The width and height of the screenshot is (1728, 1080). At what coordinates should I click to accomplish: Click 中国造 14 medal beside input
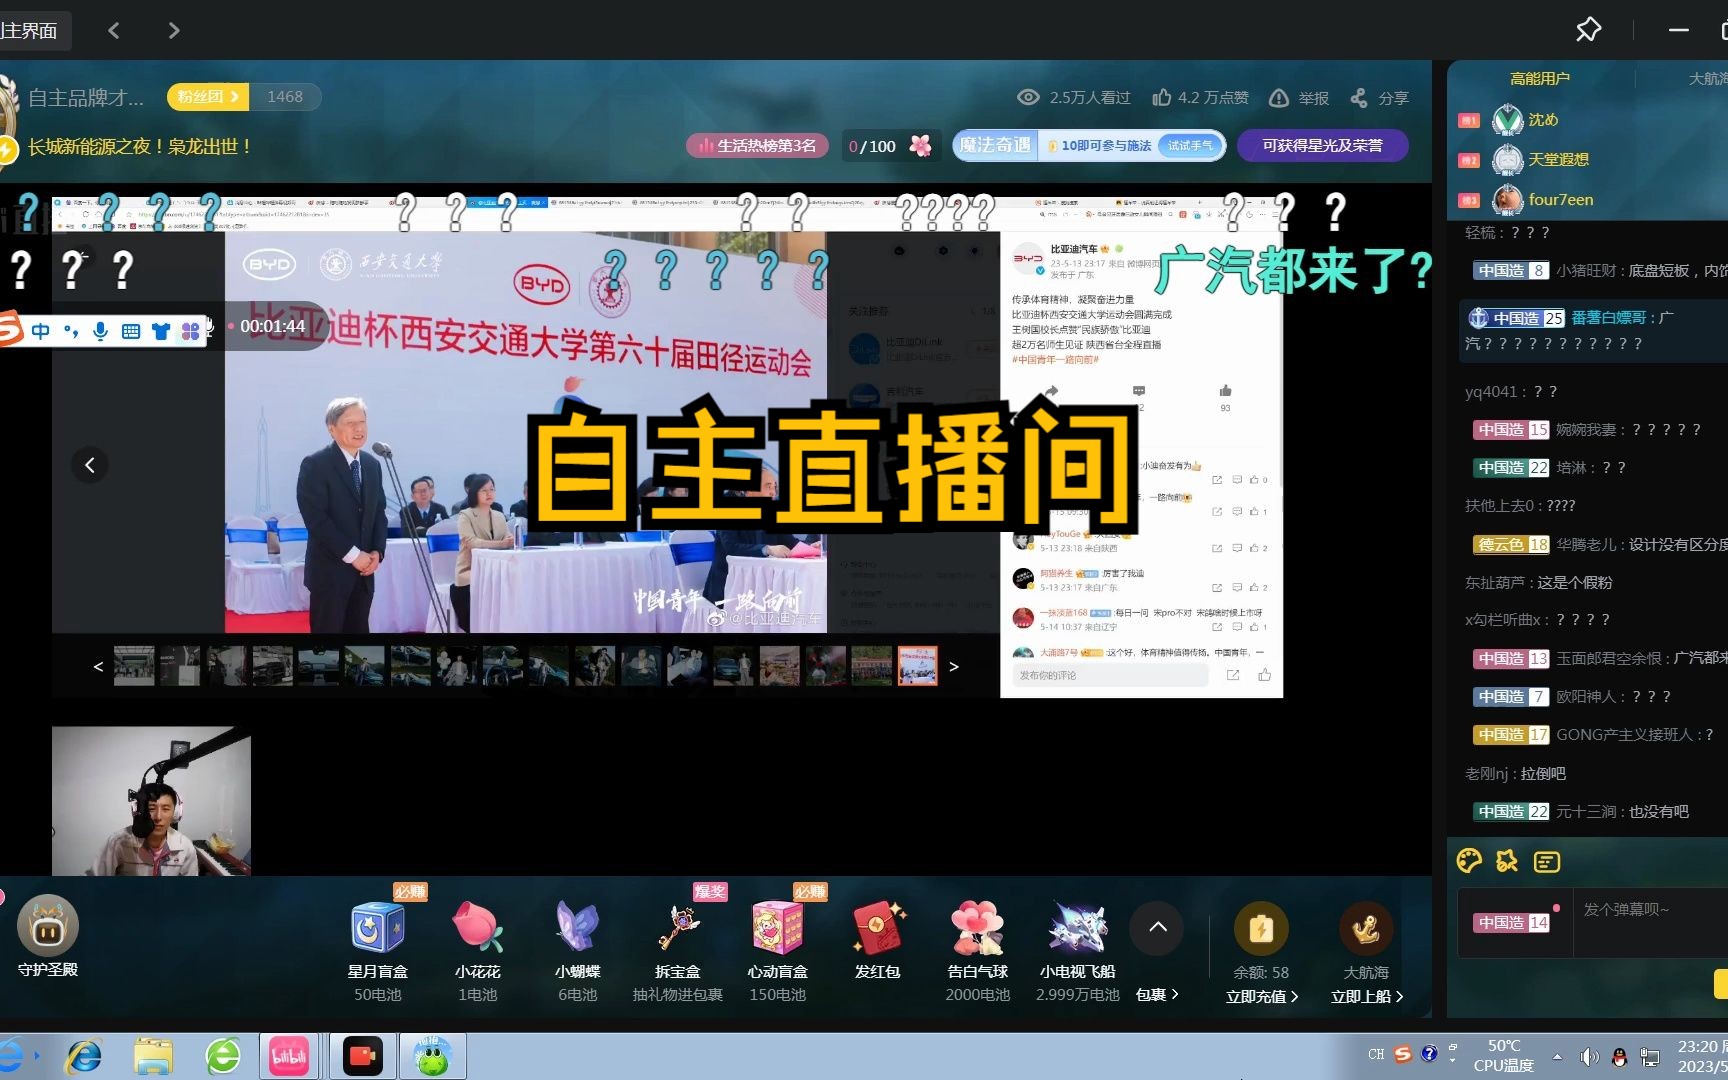1512,922
